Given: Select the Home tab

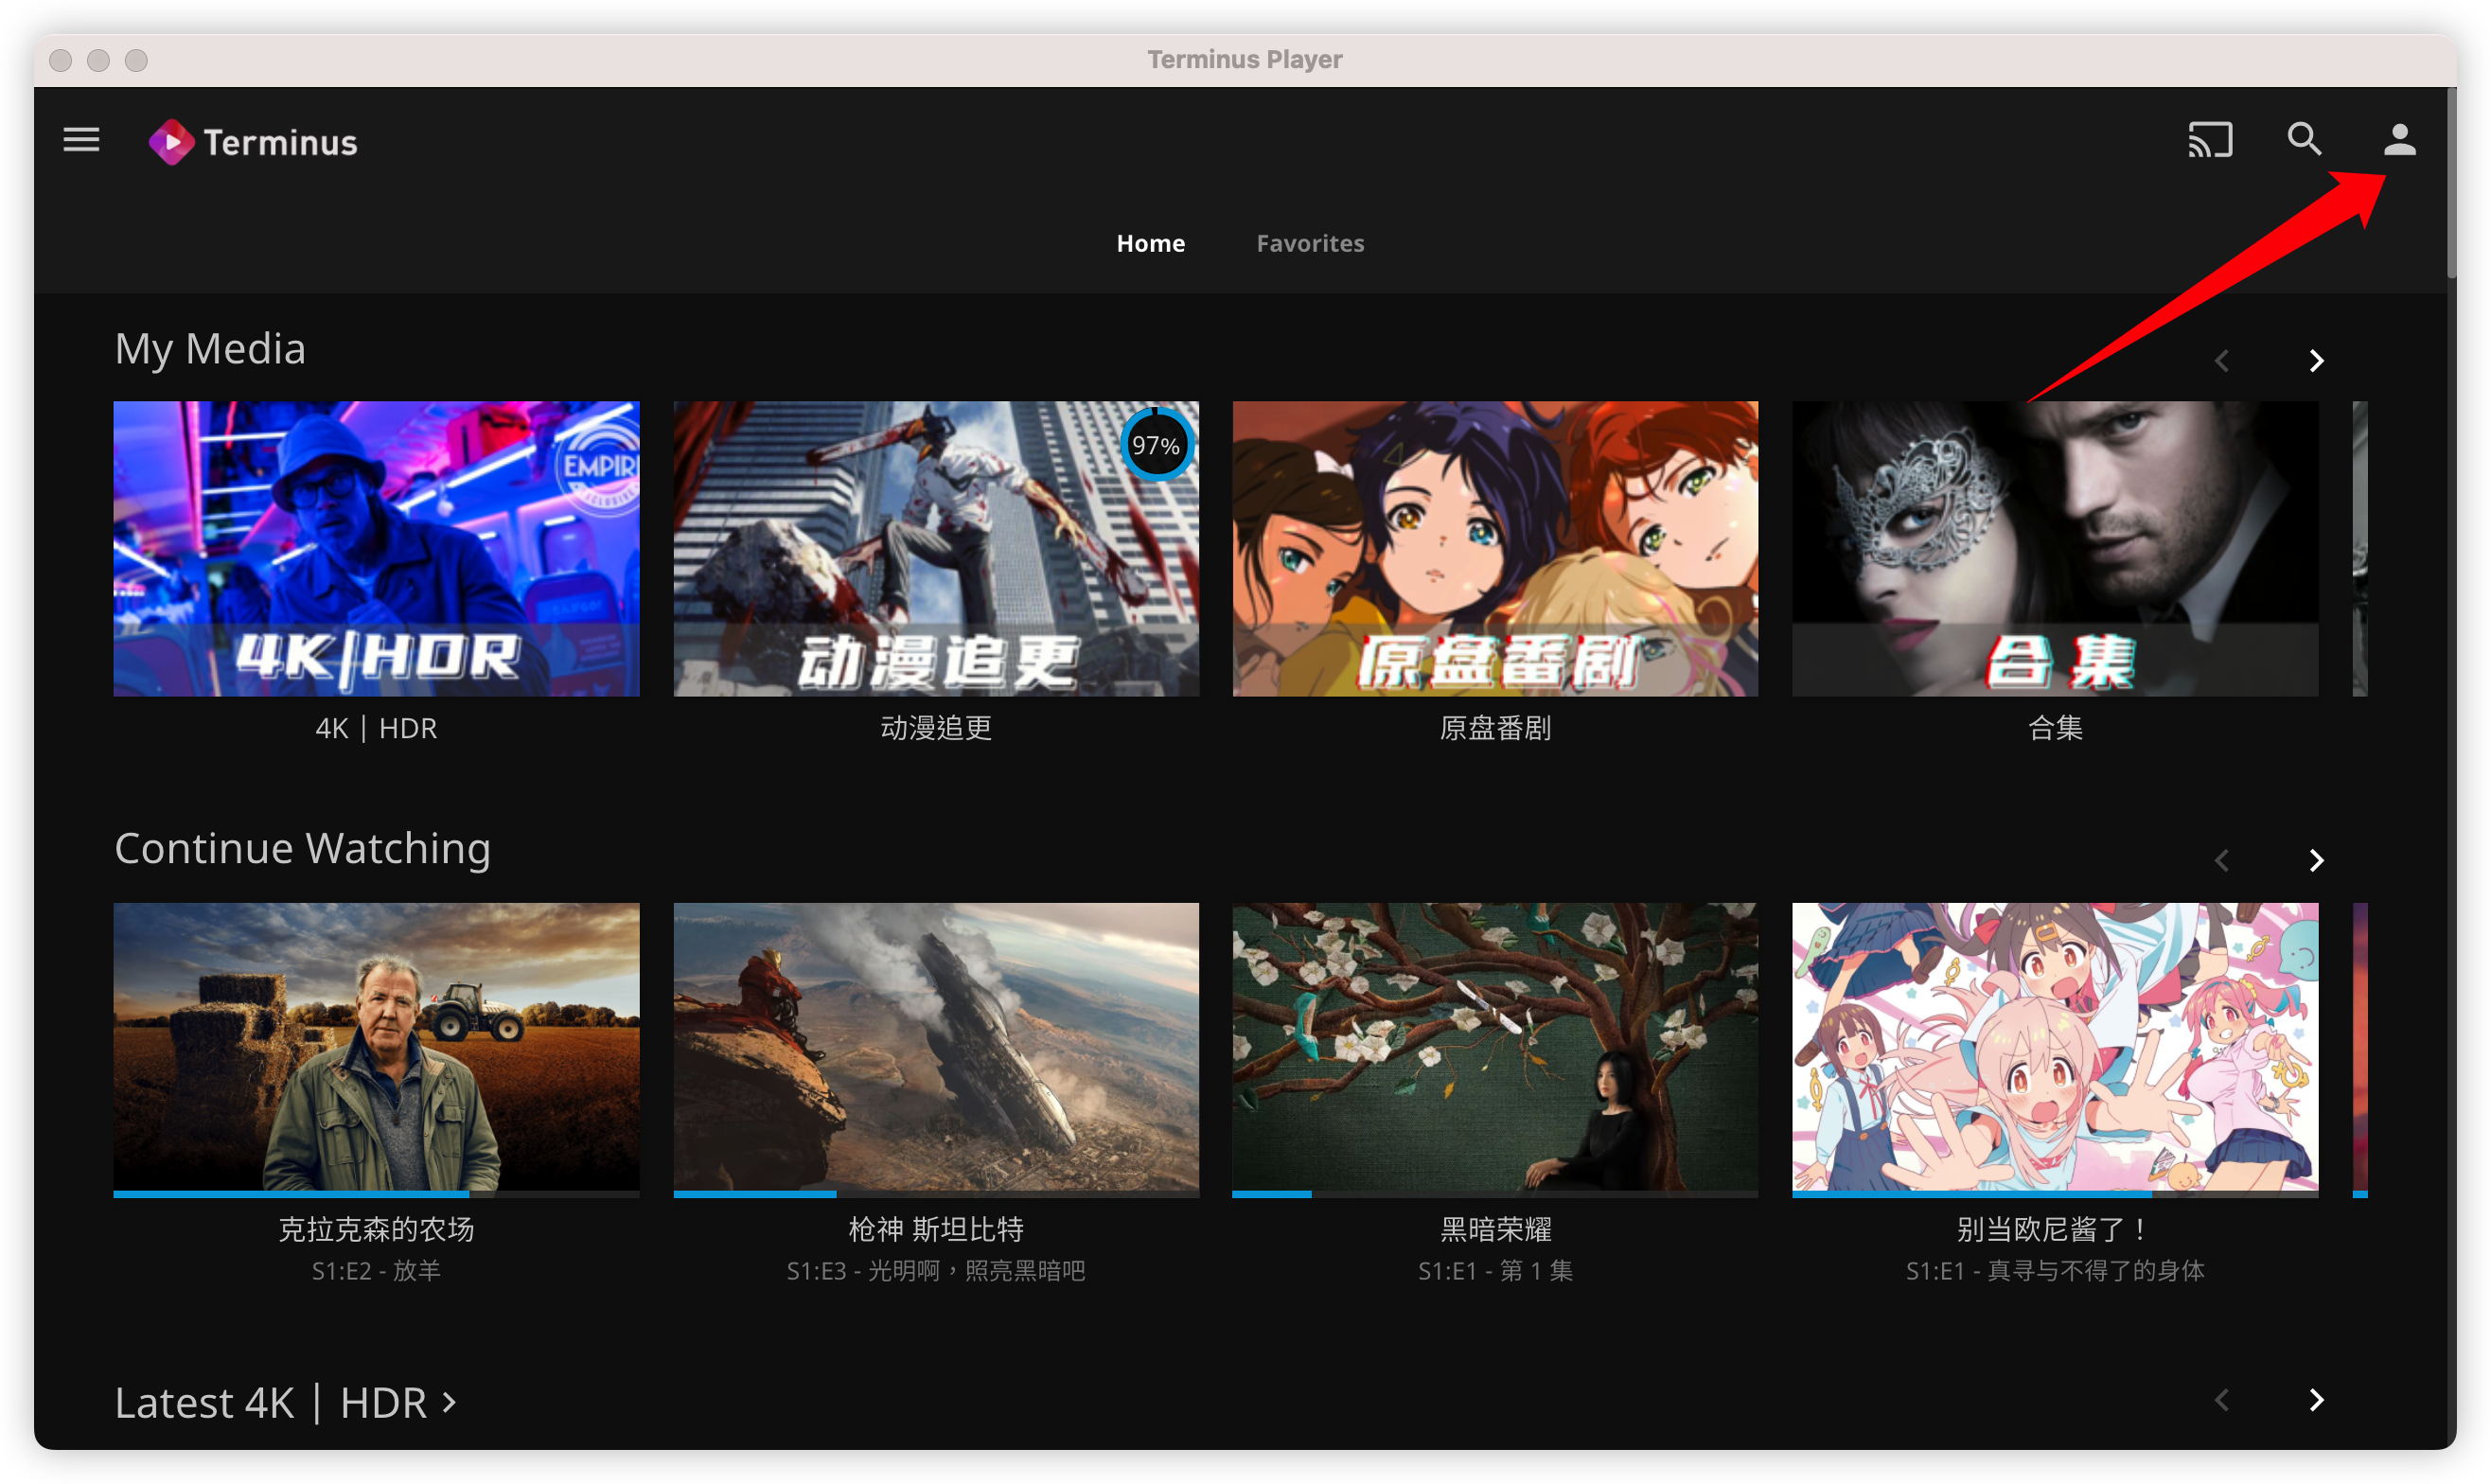Looking at the screenshot, I should [1150, 243].
